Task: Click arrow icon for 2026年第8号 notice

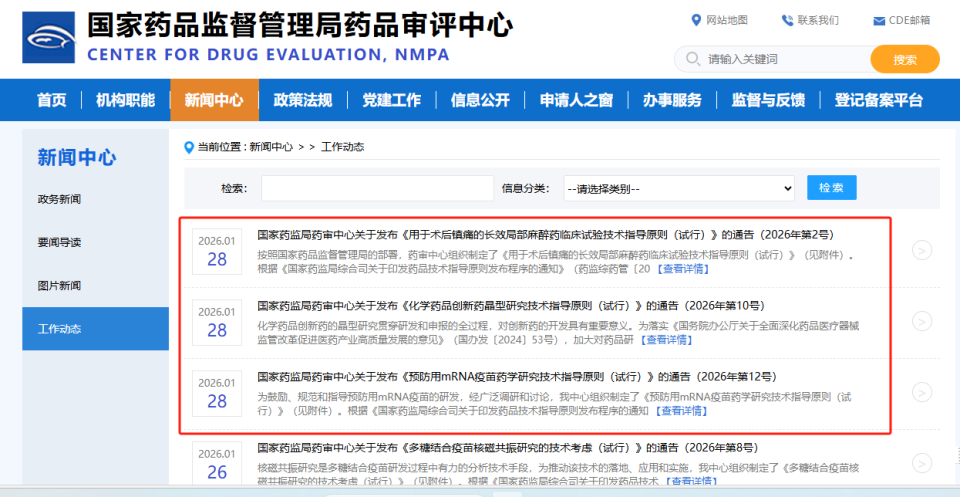Action: pyautogui.click(x=921, y=463)
